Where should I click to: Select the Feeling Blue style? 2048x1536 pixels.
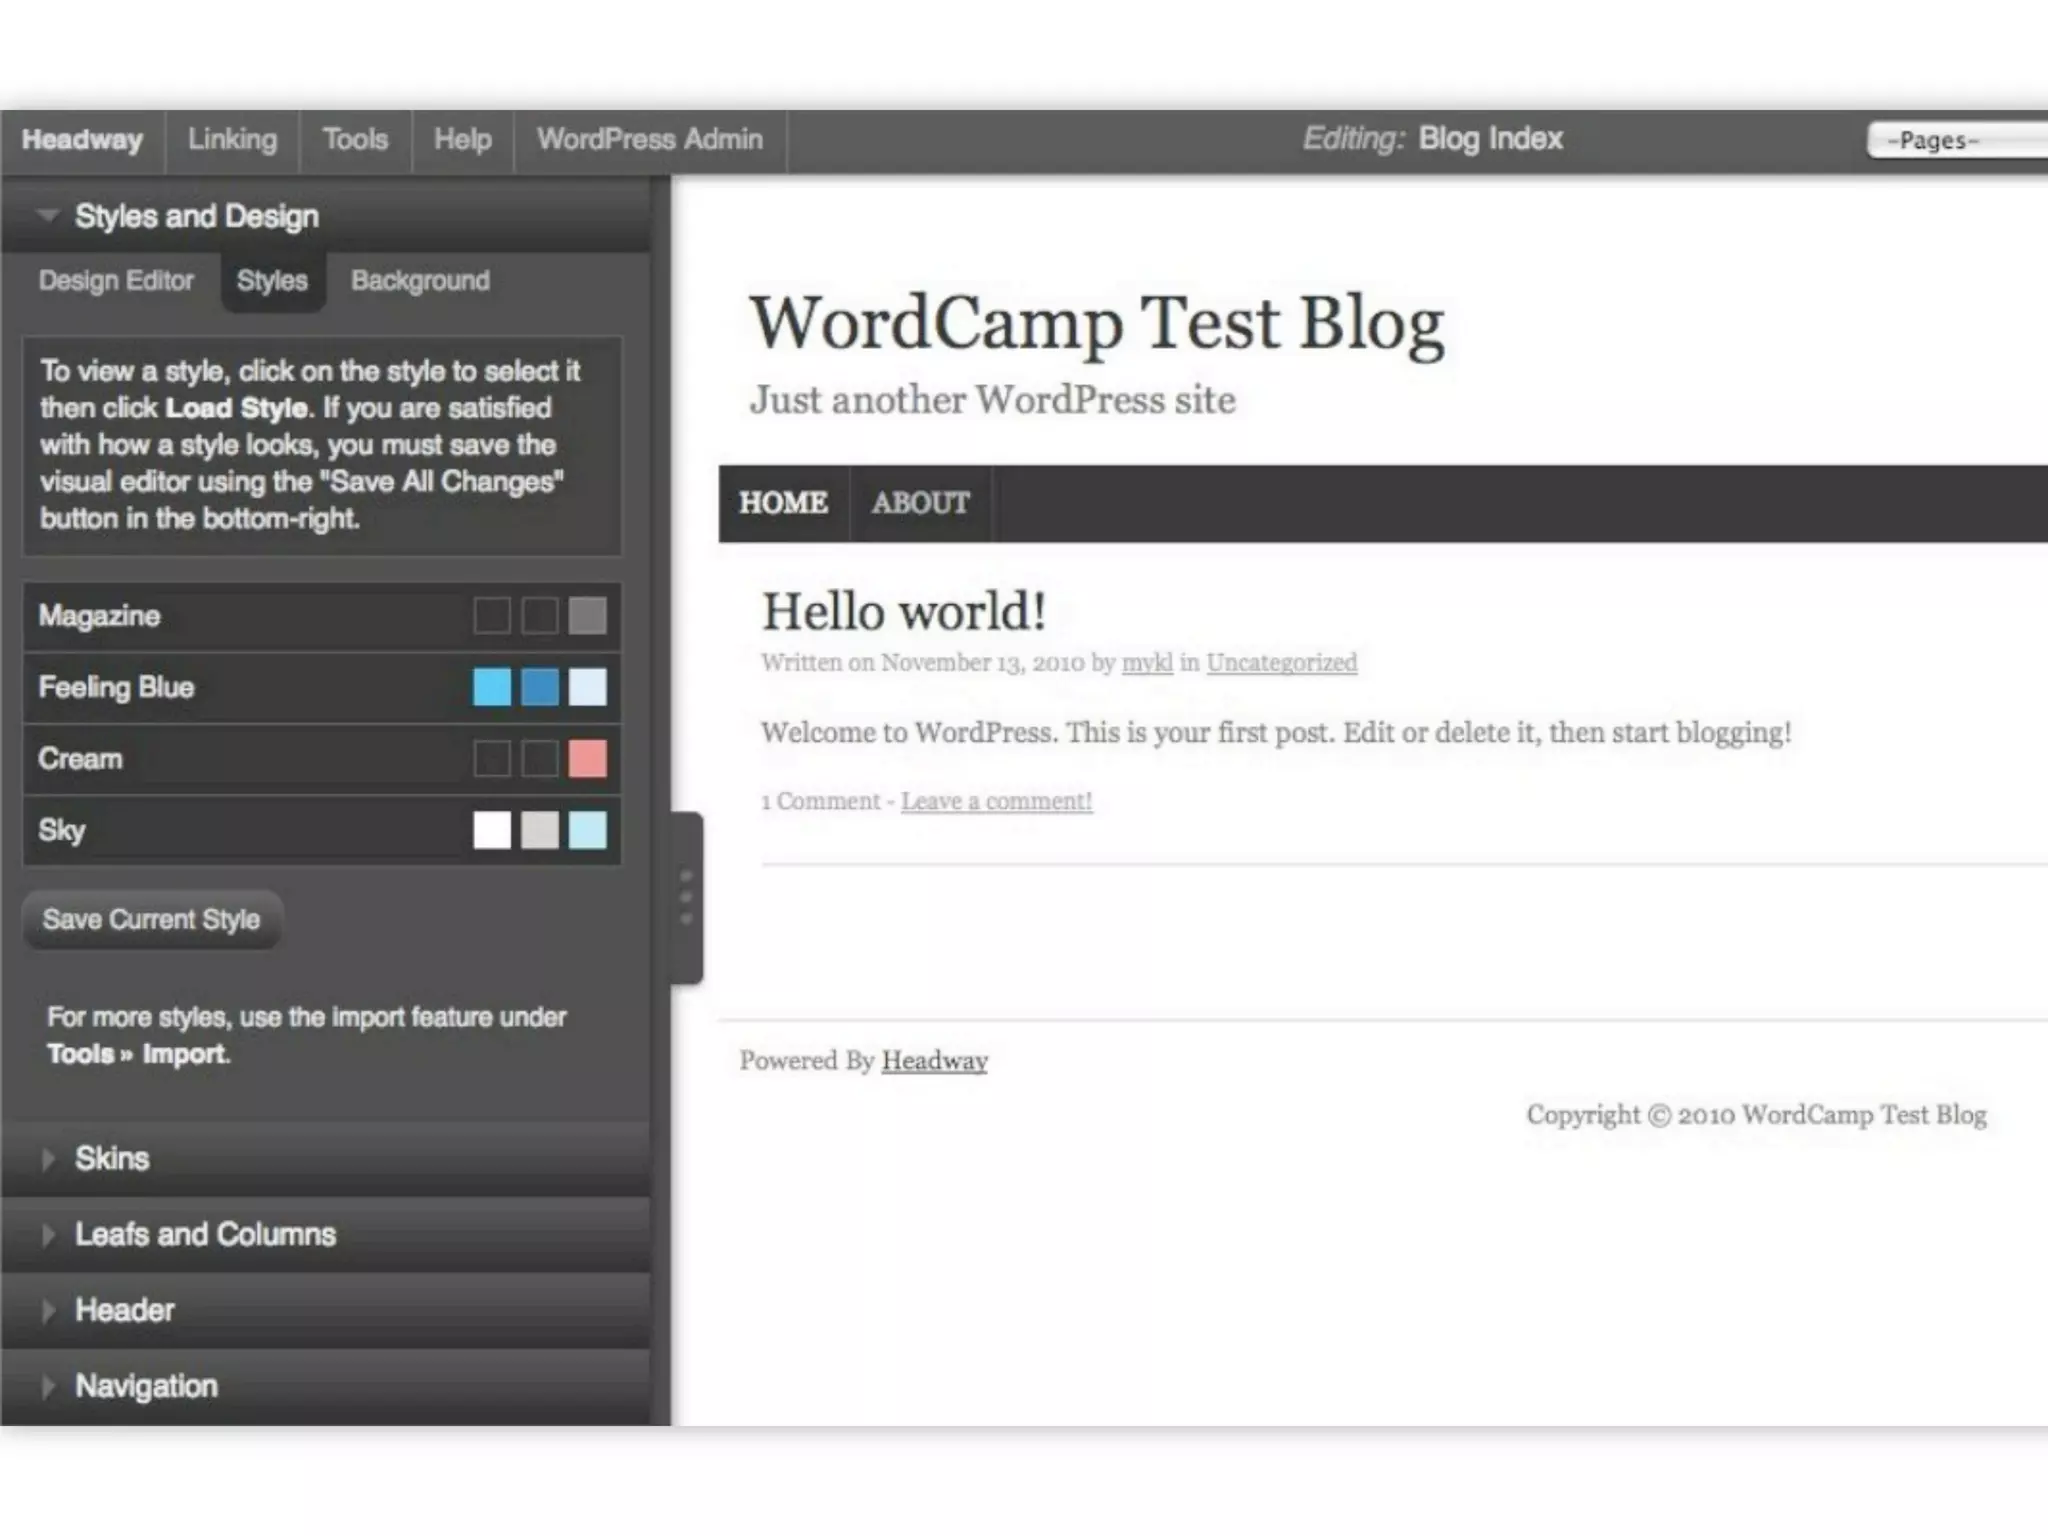[116, 688]
